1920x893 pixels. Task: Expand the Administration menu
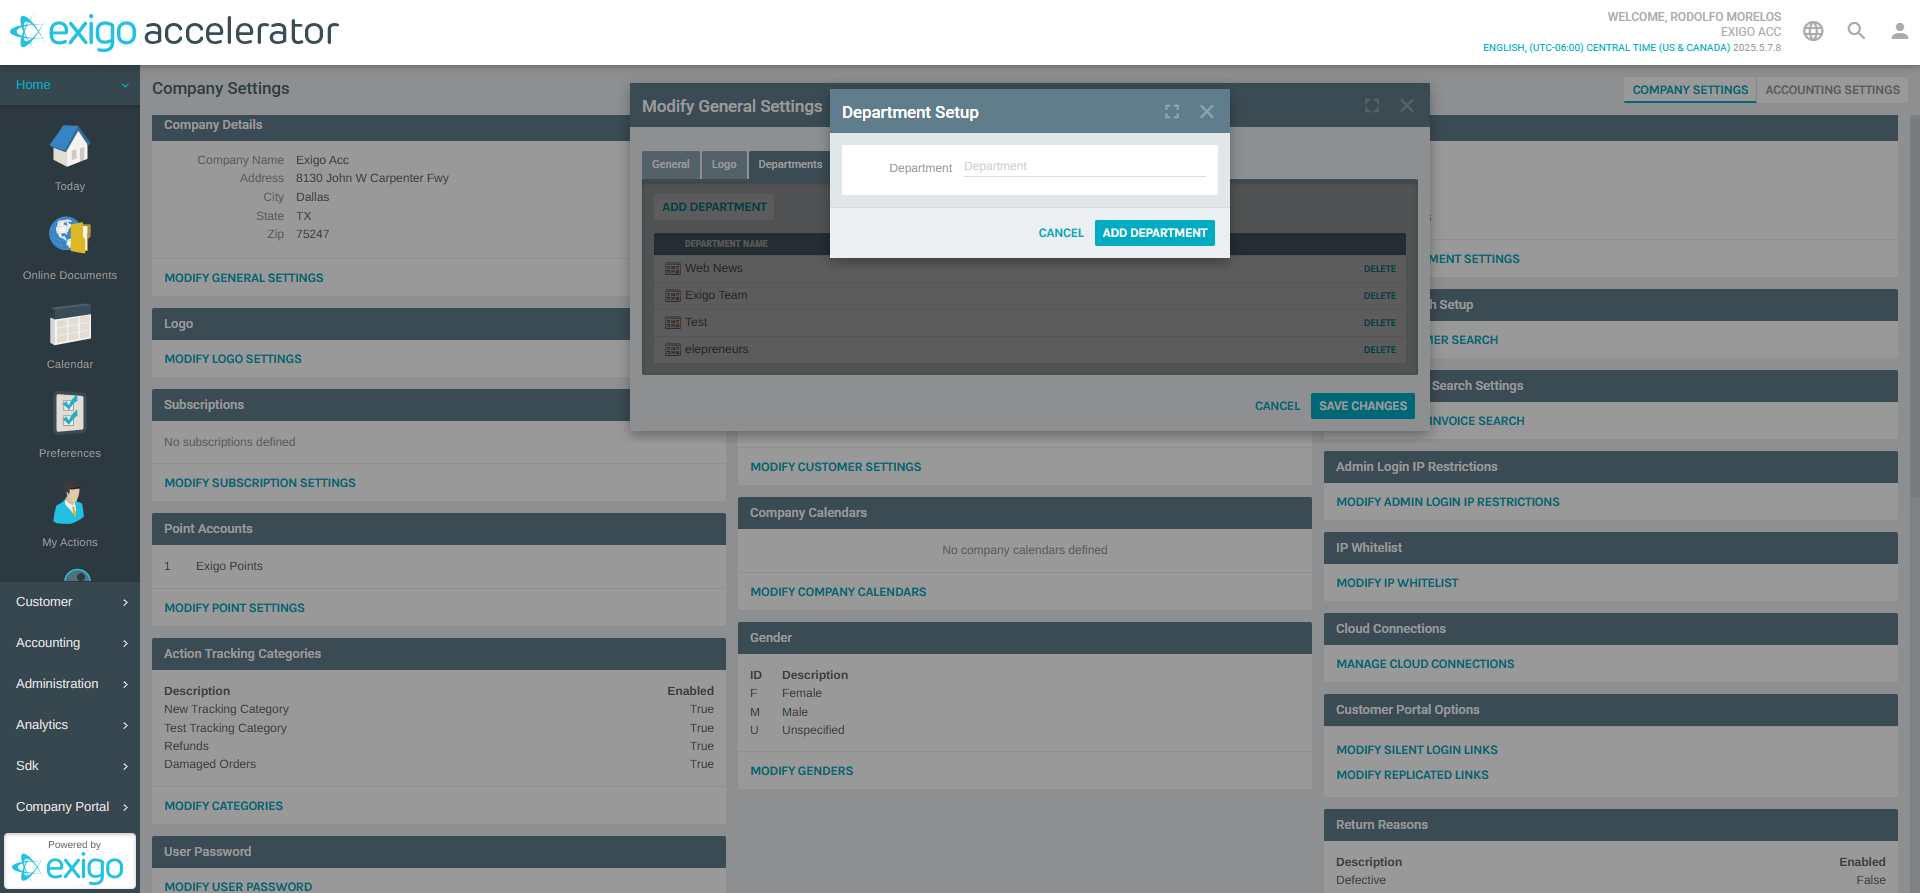click(x=70, y=684)
